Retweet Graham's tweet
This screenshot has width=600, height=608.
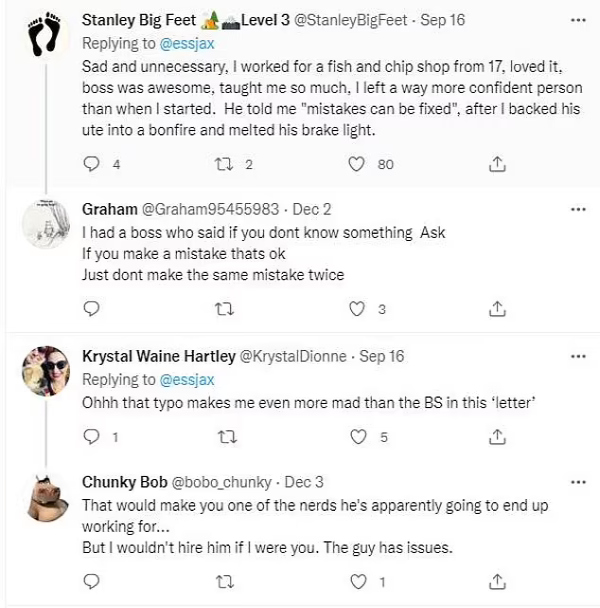tap(225, 309)
